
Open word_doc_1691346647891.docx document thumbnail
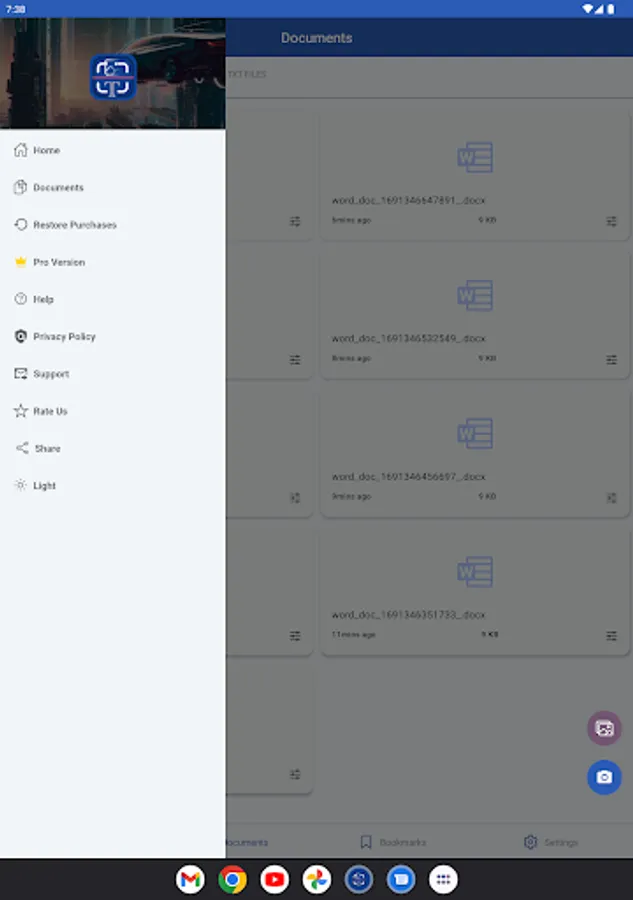coord(474,157)
